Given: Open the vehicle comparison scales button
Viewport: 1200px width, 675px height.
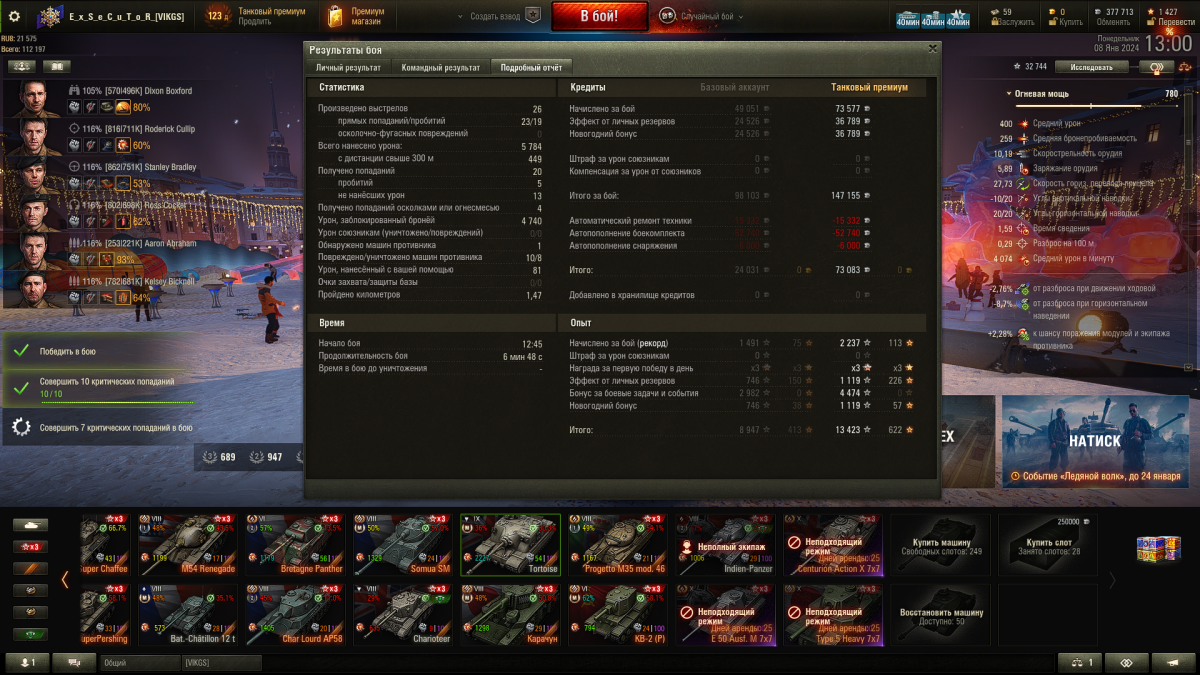Looking at the screenshot, I should (1081, 662).
